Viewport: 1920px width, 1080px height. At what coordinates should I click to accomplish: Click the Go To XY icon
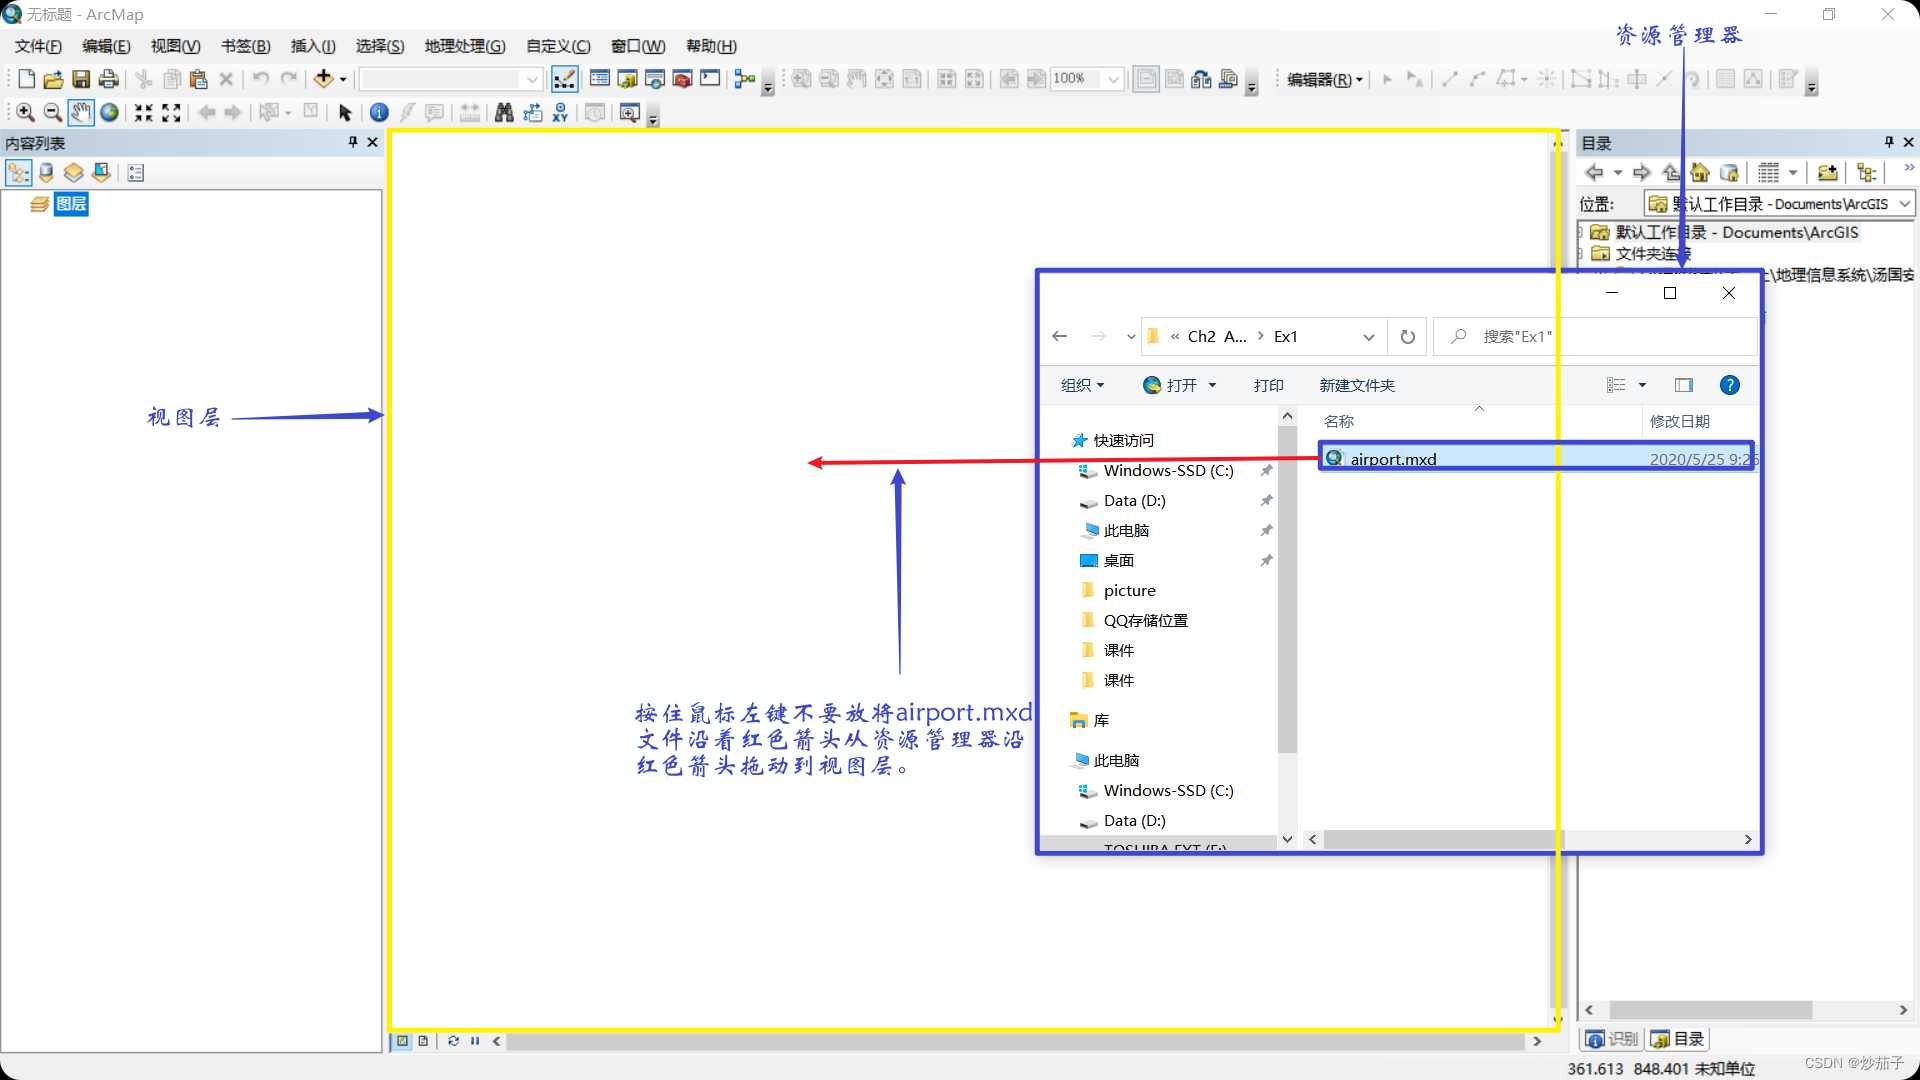(x=561, y=113)
